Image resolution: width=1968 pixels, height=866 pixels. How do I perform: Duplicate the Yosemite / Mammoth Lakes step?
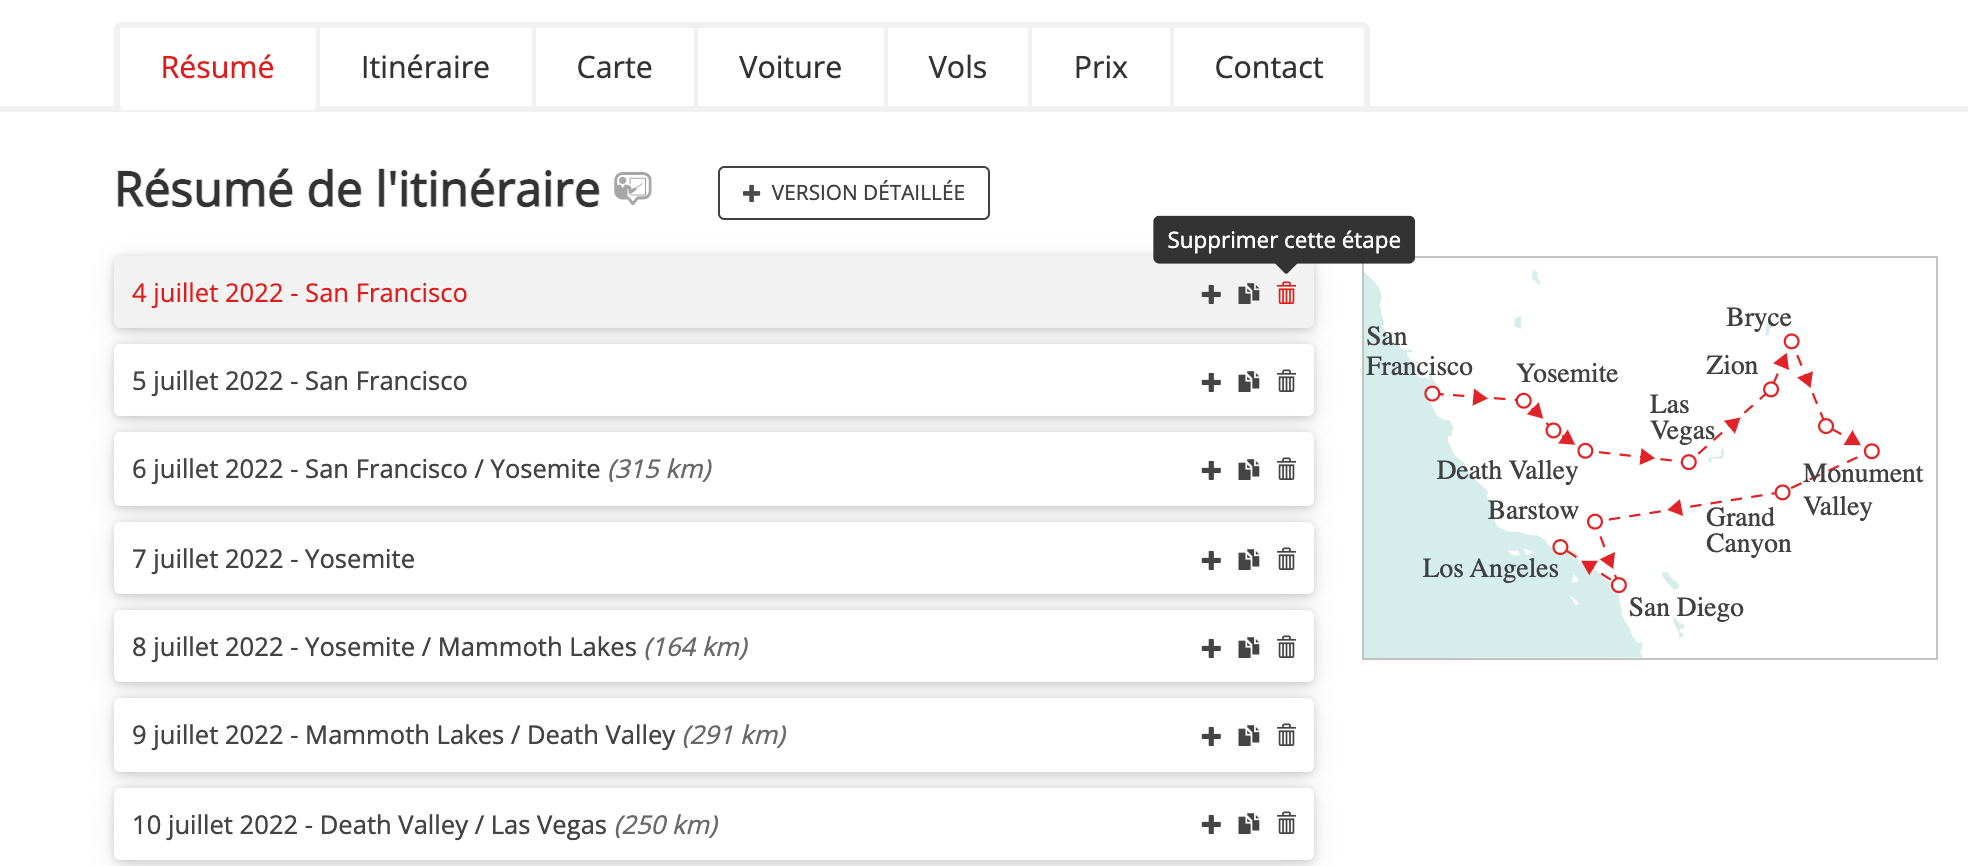(1248, 648)
